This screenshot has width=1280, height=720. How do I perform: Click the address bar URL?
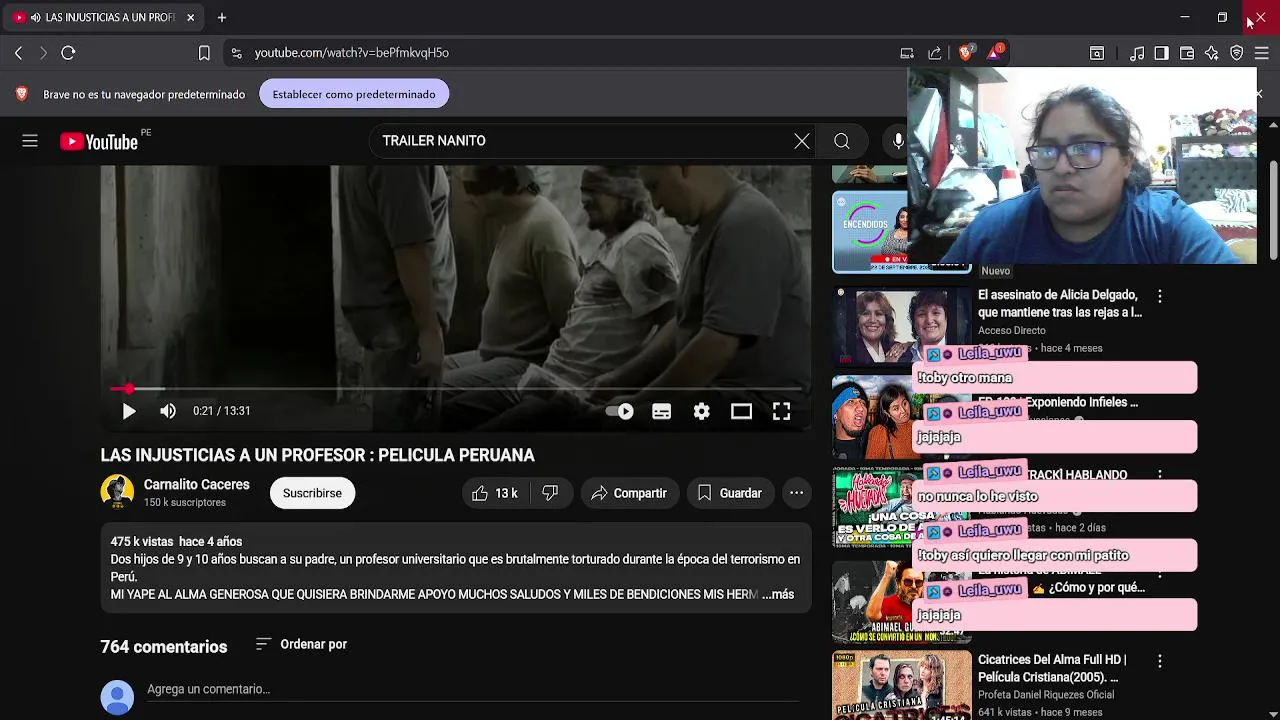pos(352,53)
